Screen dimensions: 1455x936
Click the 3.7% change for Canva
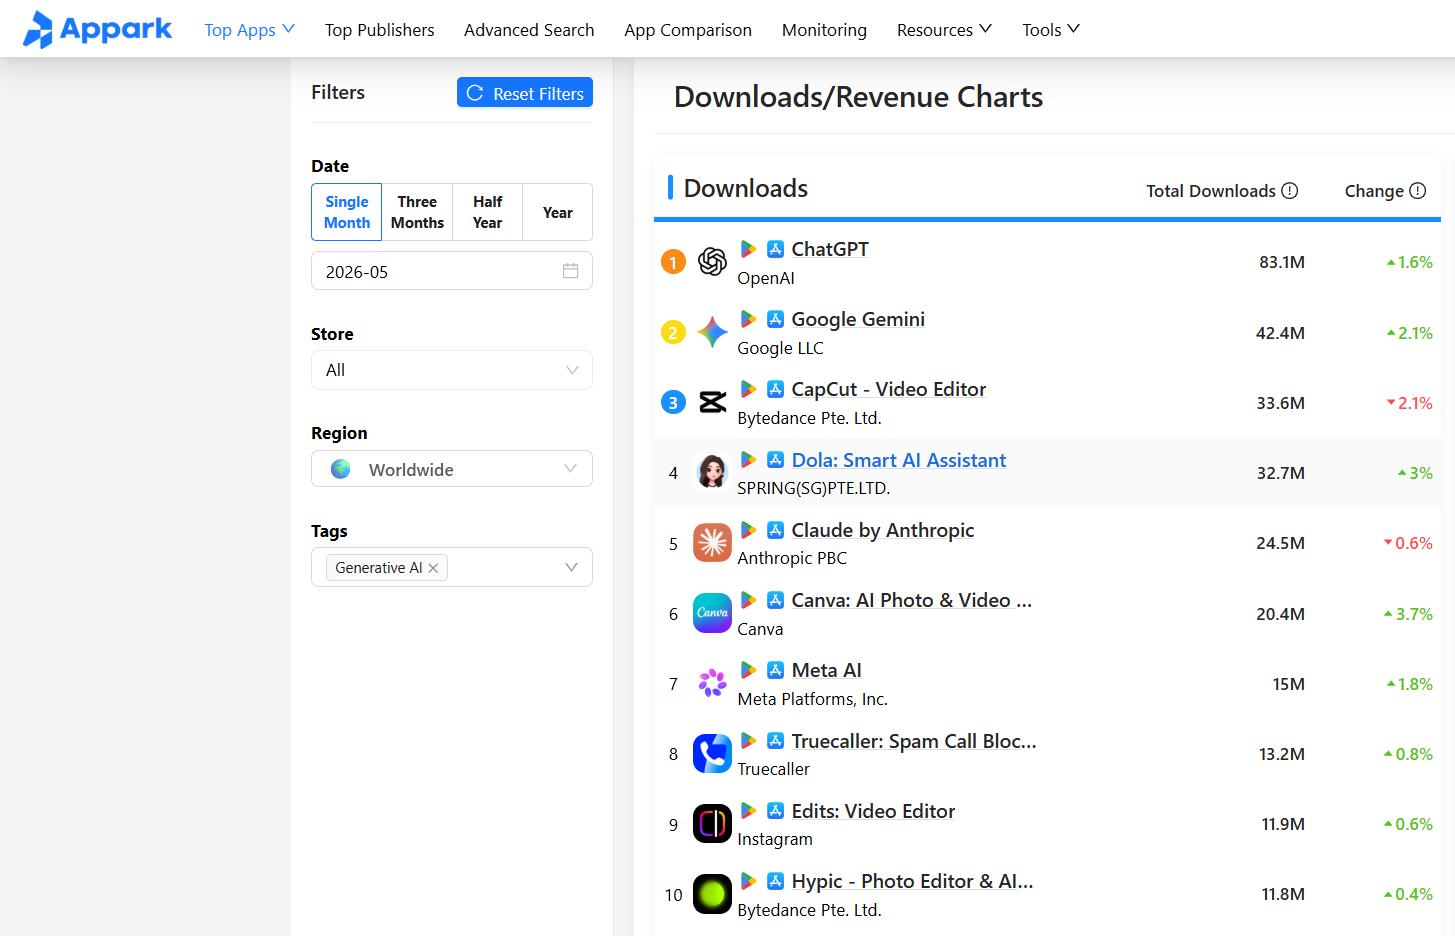(x=1408, y=614)
